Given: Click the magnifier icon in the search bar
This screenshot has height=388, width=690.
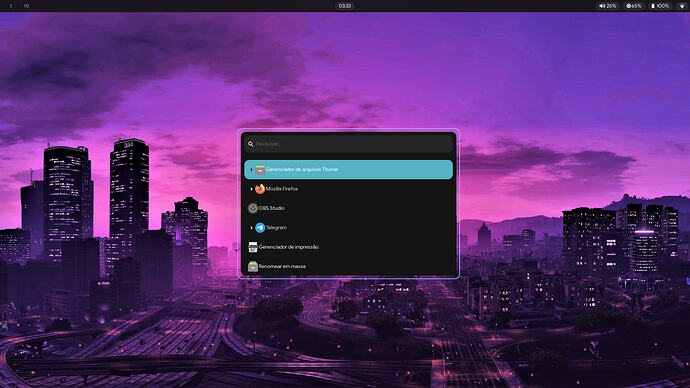Looking at the screenshot, I should 250,144.
